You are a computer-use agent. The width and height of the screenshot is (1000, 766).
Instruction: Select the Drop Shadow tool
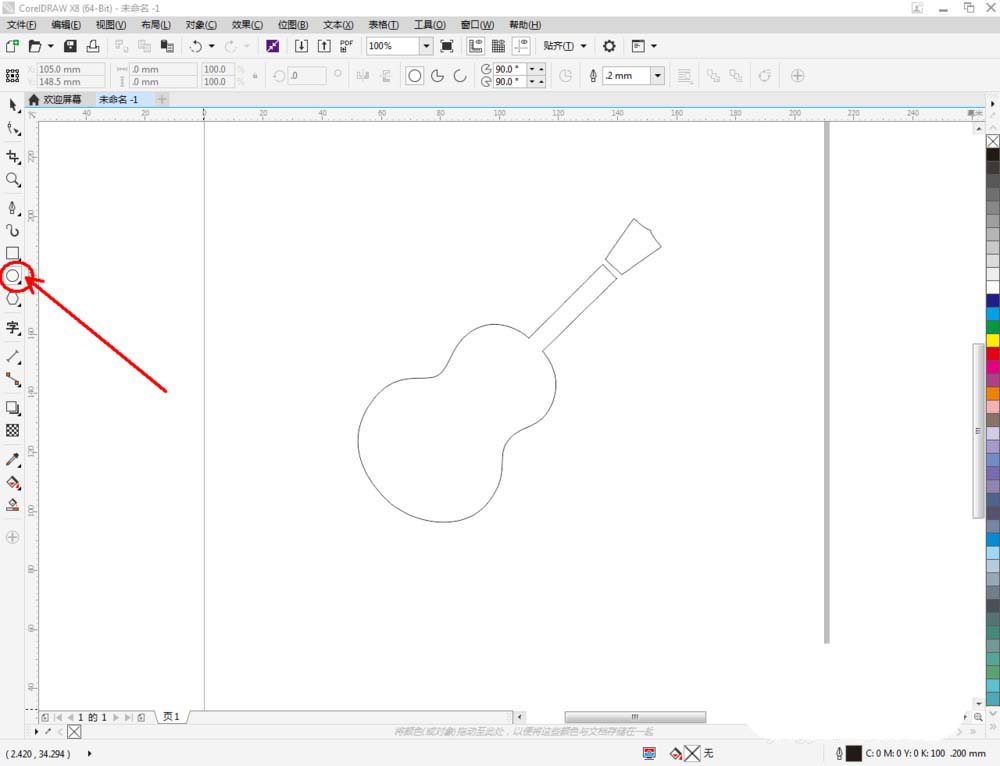click(x=13, y=408)
